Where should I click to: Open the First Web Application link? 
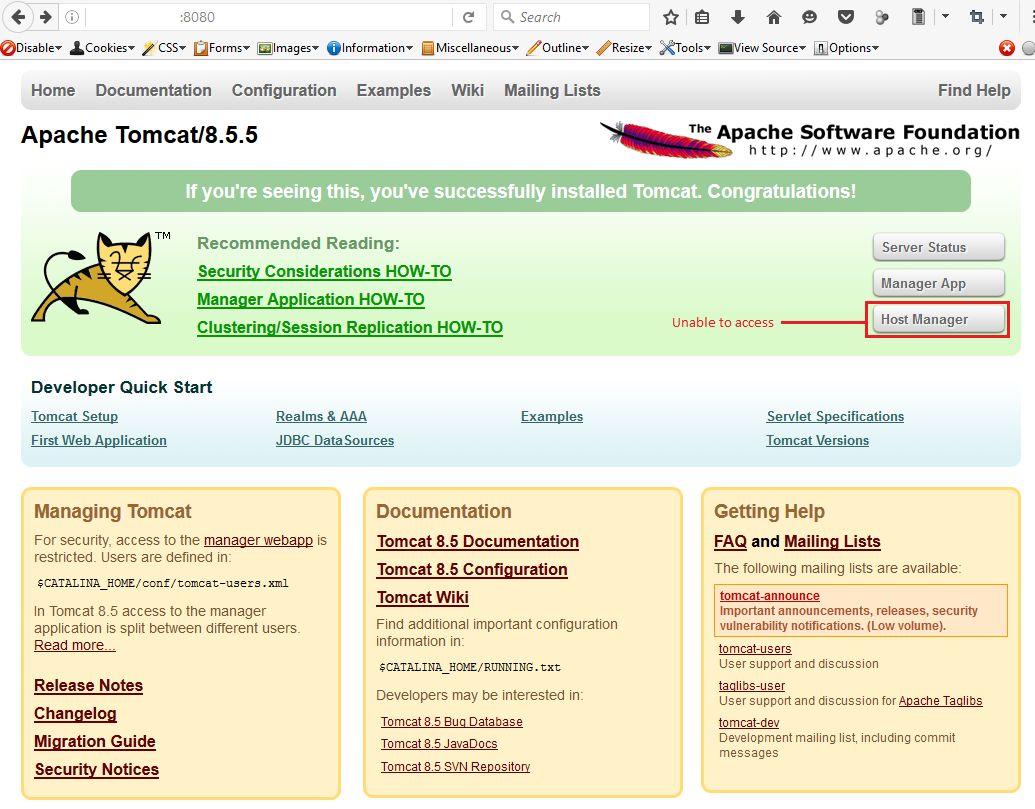[98, 440]
